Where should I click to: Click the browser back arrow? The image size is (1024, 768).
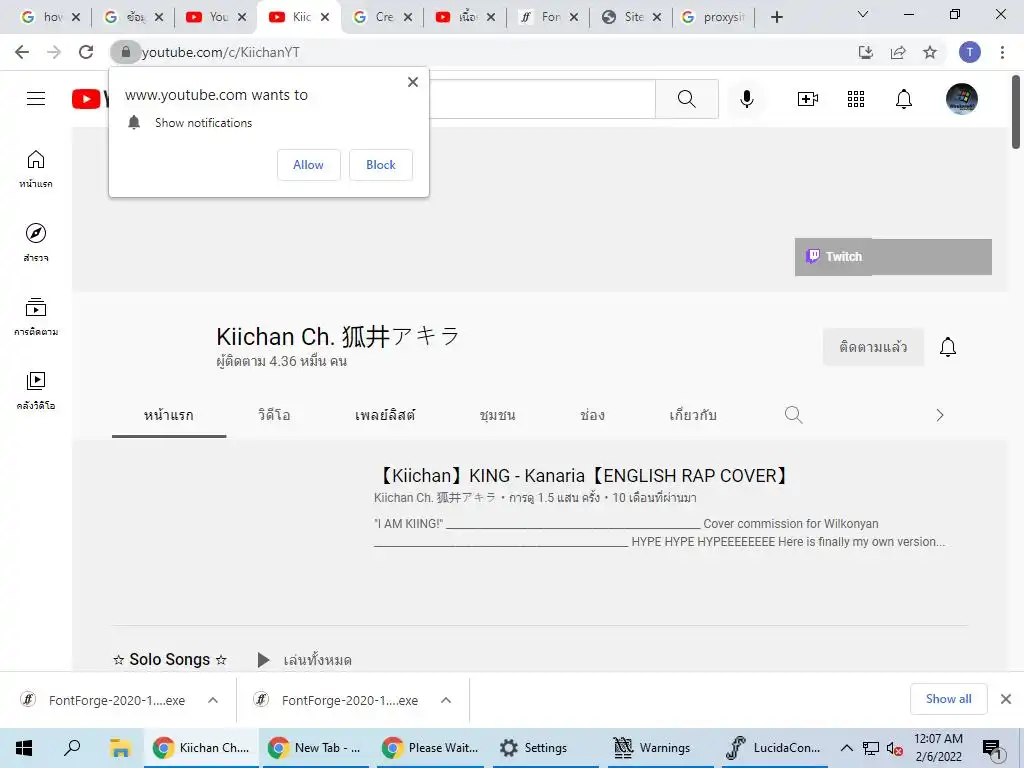coord(22,52)
